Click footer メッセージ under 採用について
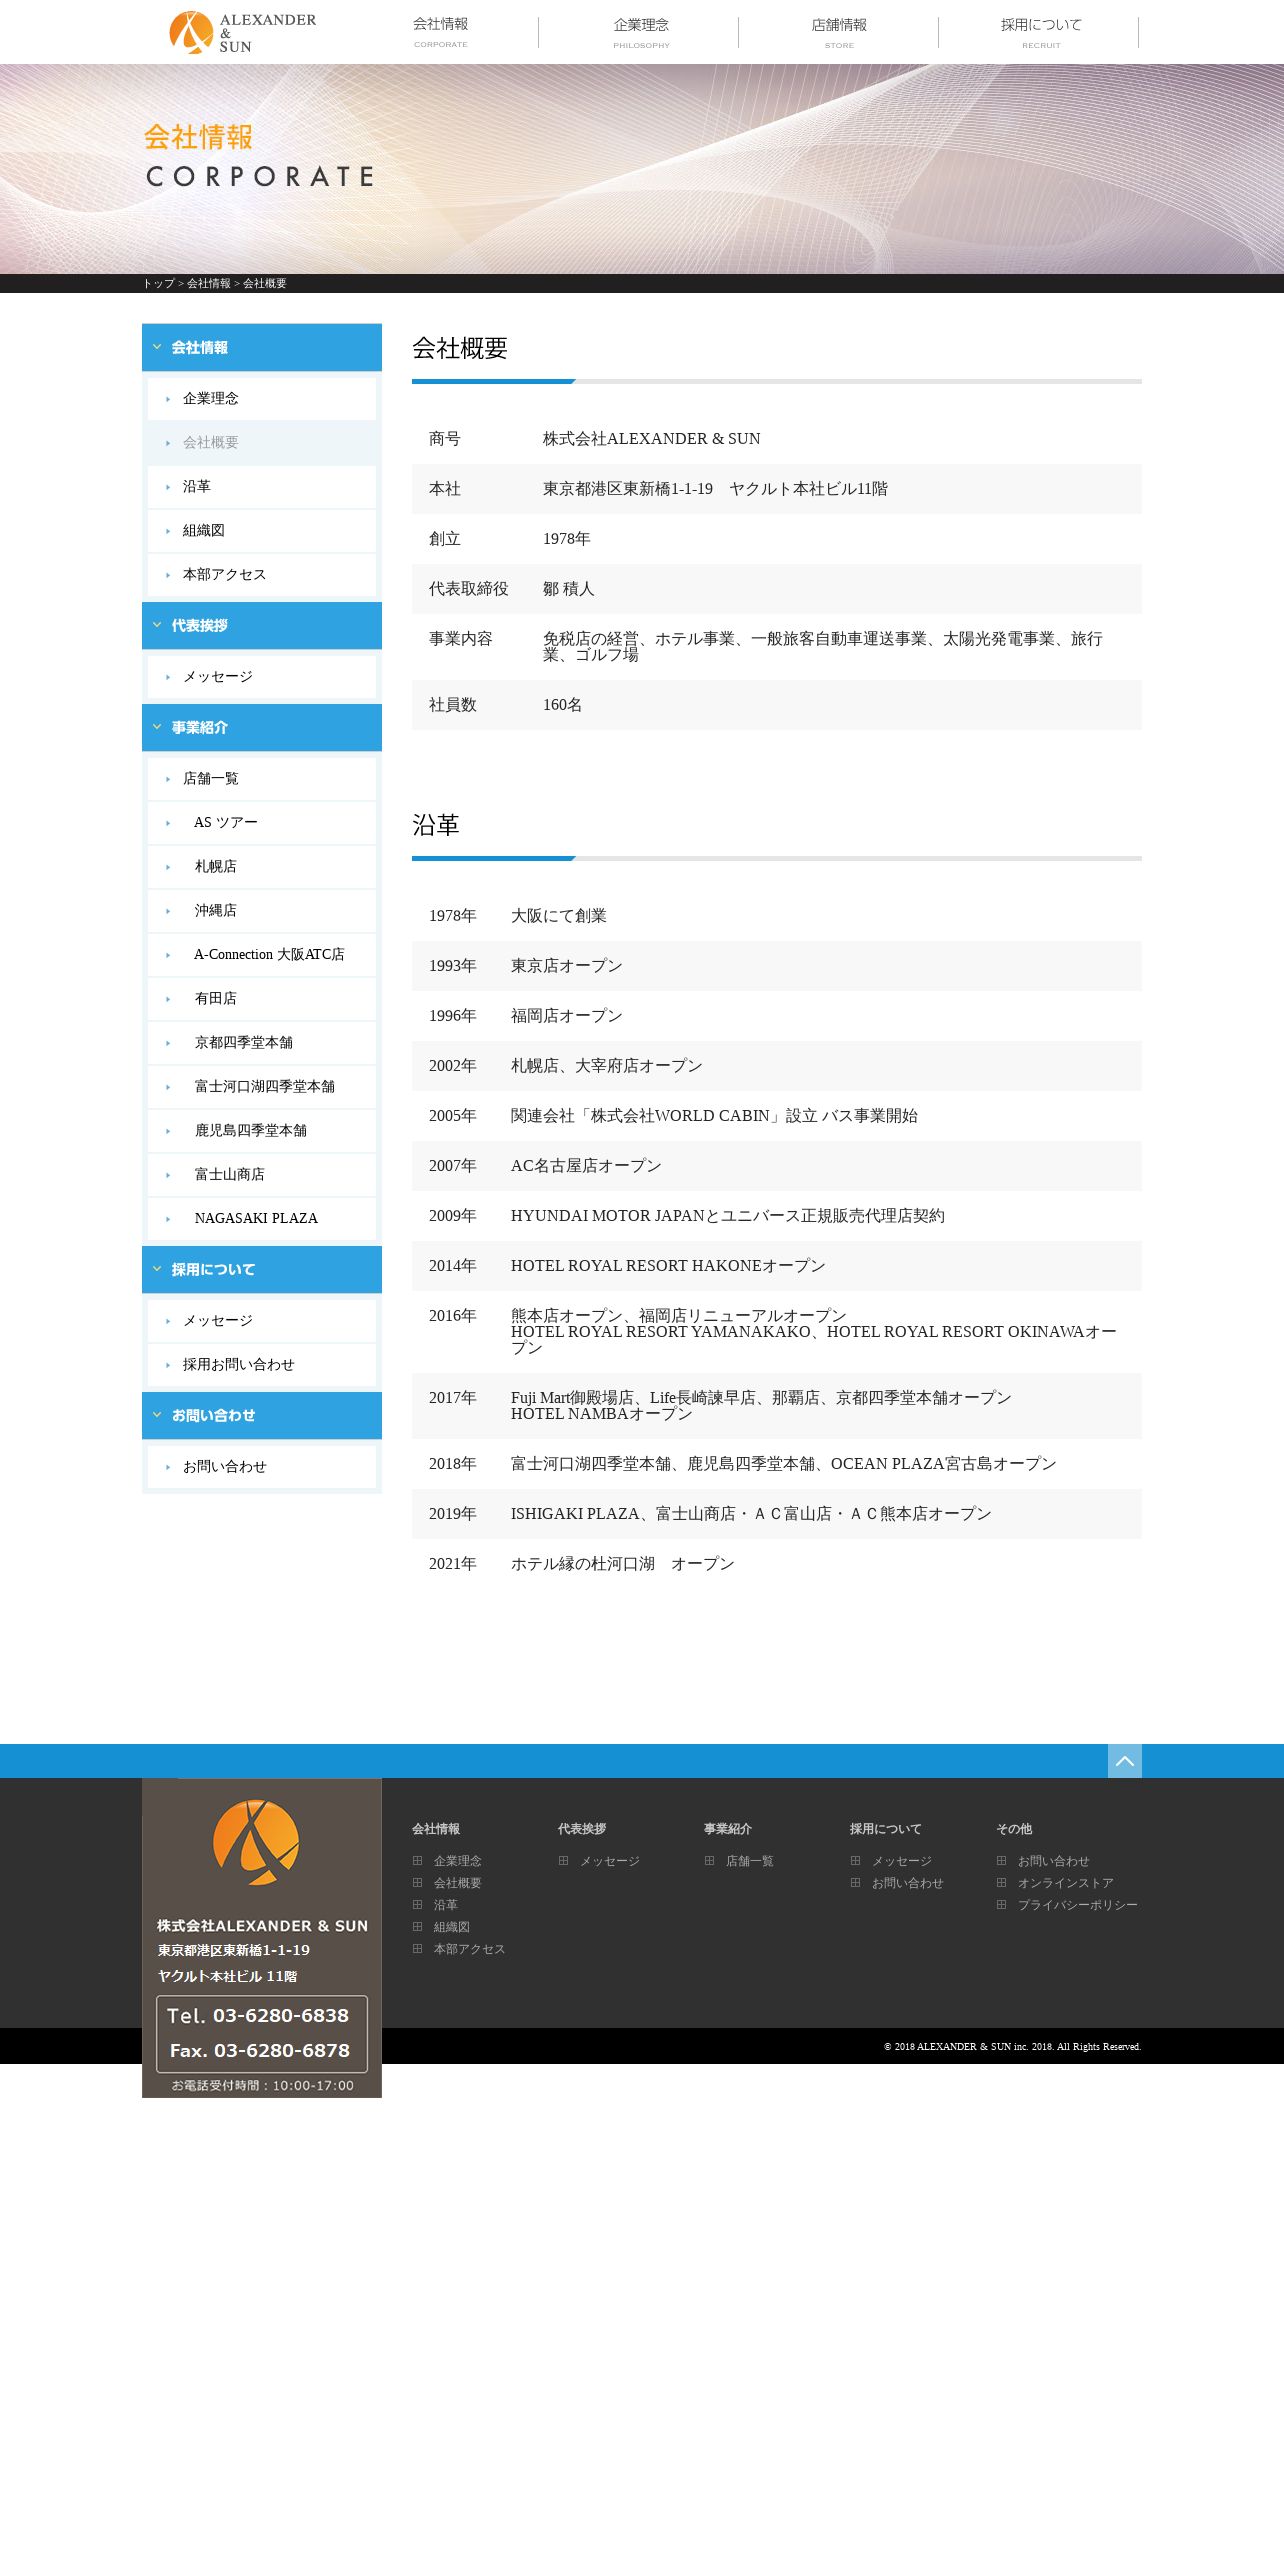 coord(901,1861)
